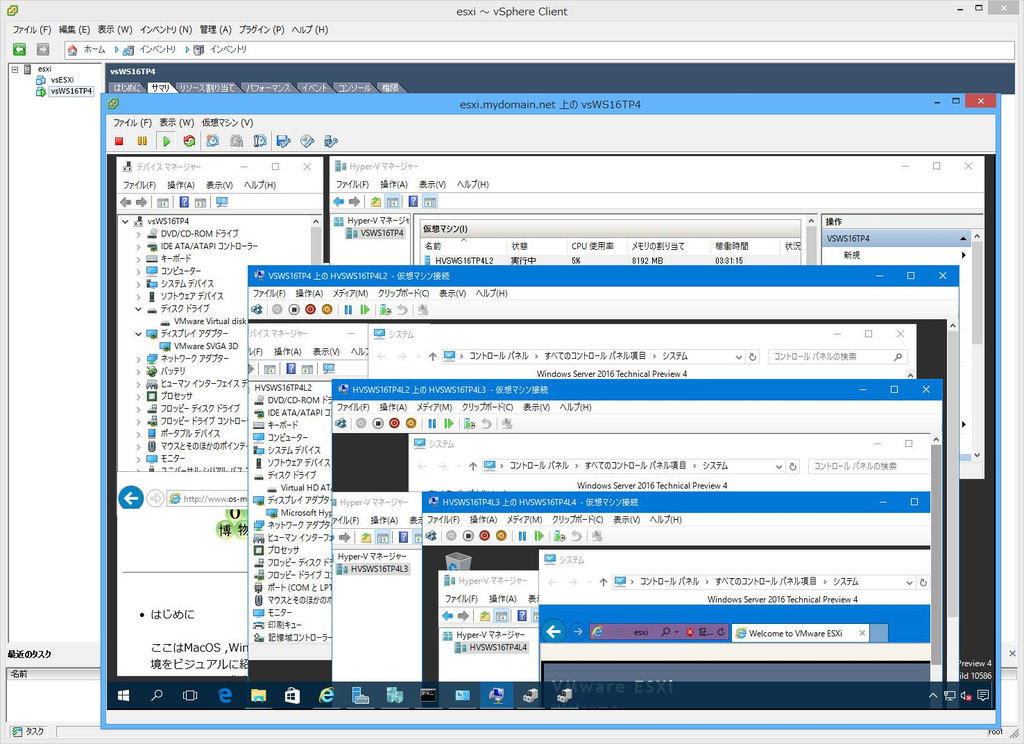Screen dimensions: 1024x744
Task: Click the タスク button in vSphere status bar
Action: pos(29,732)
